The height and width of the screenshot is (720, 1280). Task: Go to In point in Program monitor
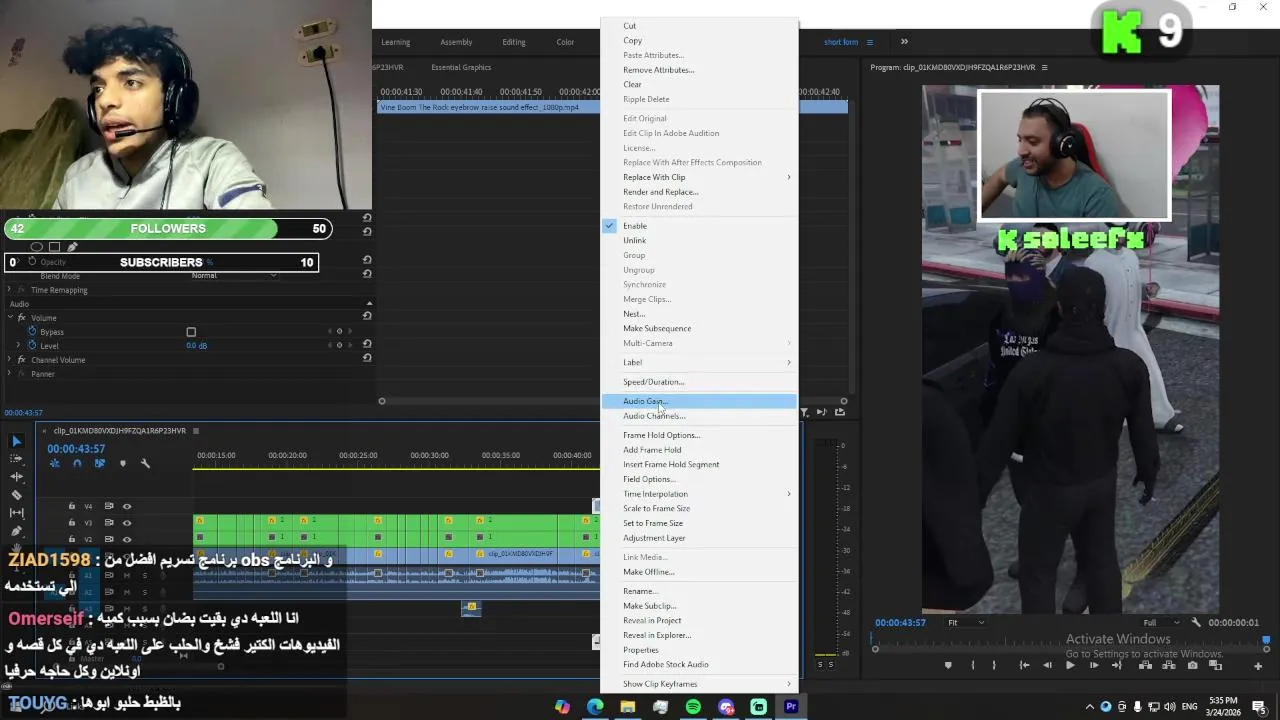1024,665
